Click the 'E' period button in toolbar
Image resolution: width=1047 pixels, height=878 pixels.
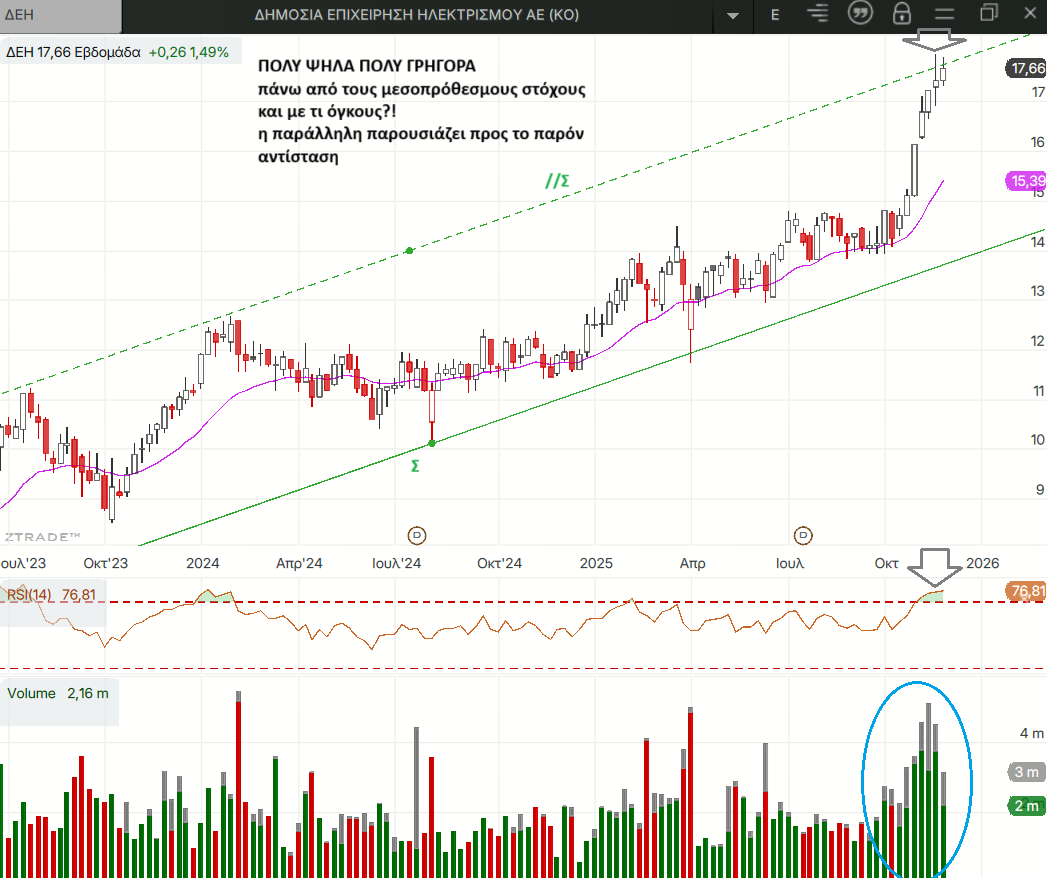coord(775,15)
